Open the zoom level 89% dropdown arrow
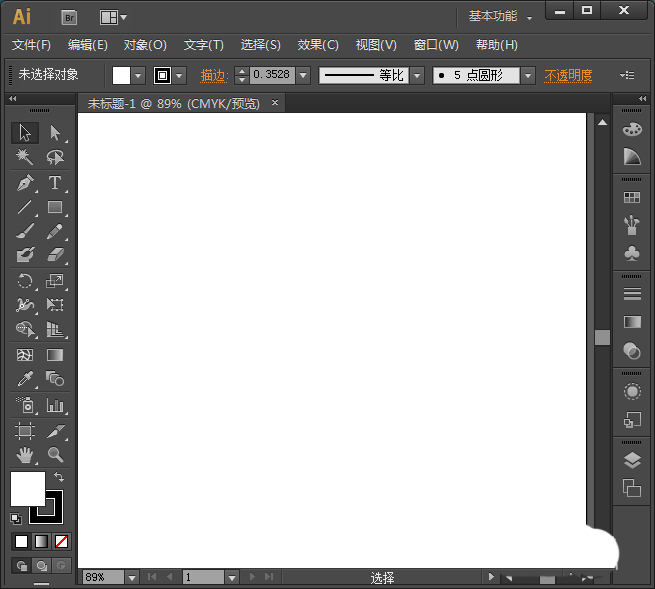The width and height of the screenshot is (655, 589). 132,578
